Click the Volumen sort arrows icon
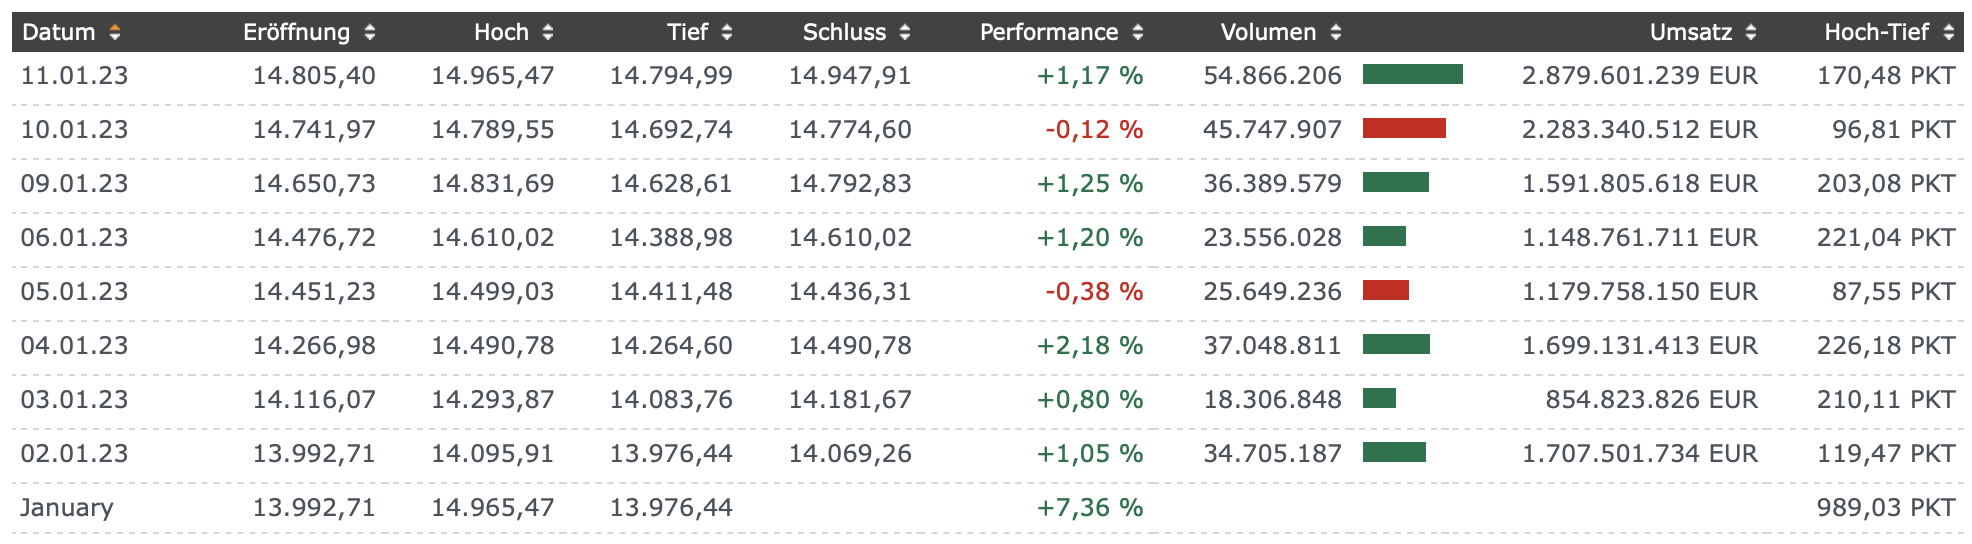Screen dimensions: 1972x544 coord(1336,33)
